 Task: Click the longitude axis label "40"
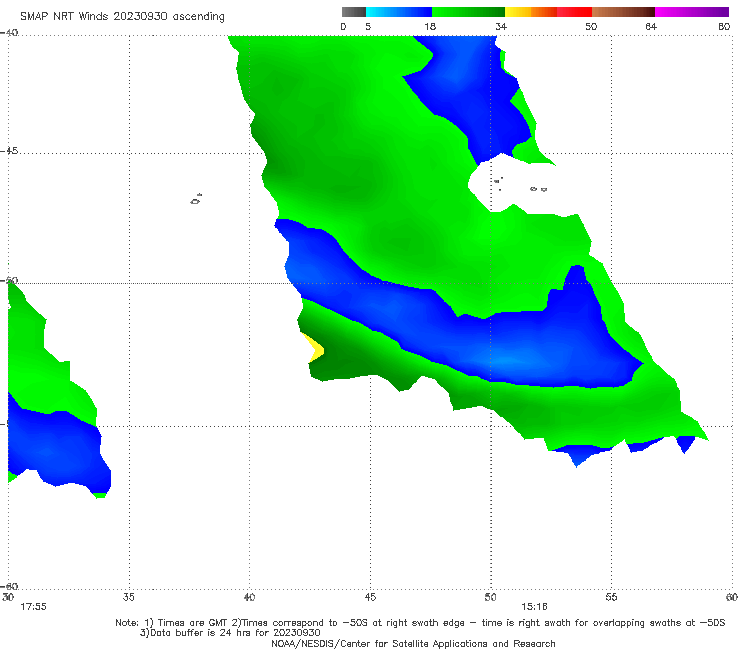click(249, 597)
